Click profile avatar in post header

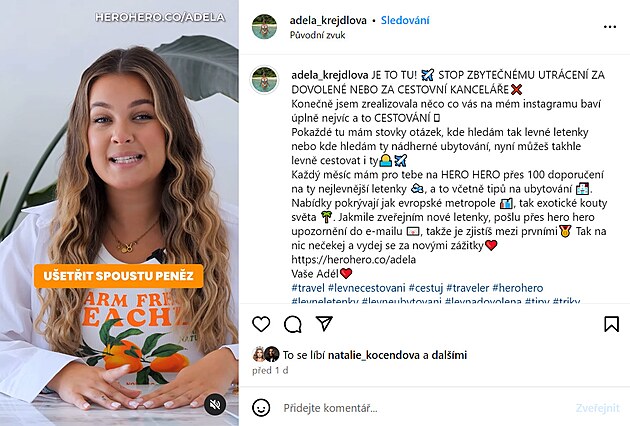(x=264, y=27)
